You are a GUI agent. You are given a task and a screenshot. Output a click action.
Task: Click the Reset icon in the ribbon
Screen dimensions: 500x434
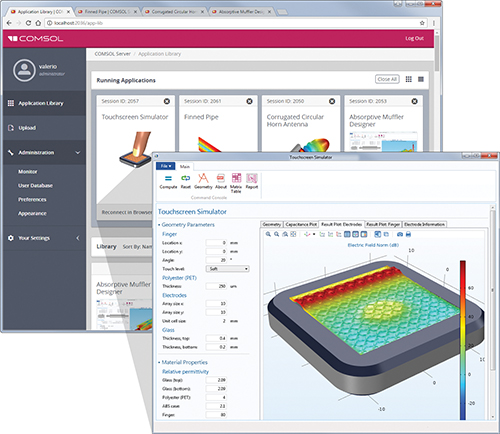point(185,178)
